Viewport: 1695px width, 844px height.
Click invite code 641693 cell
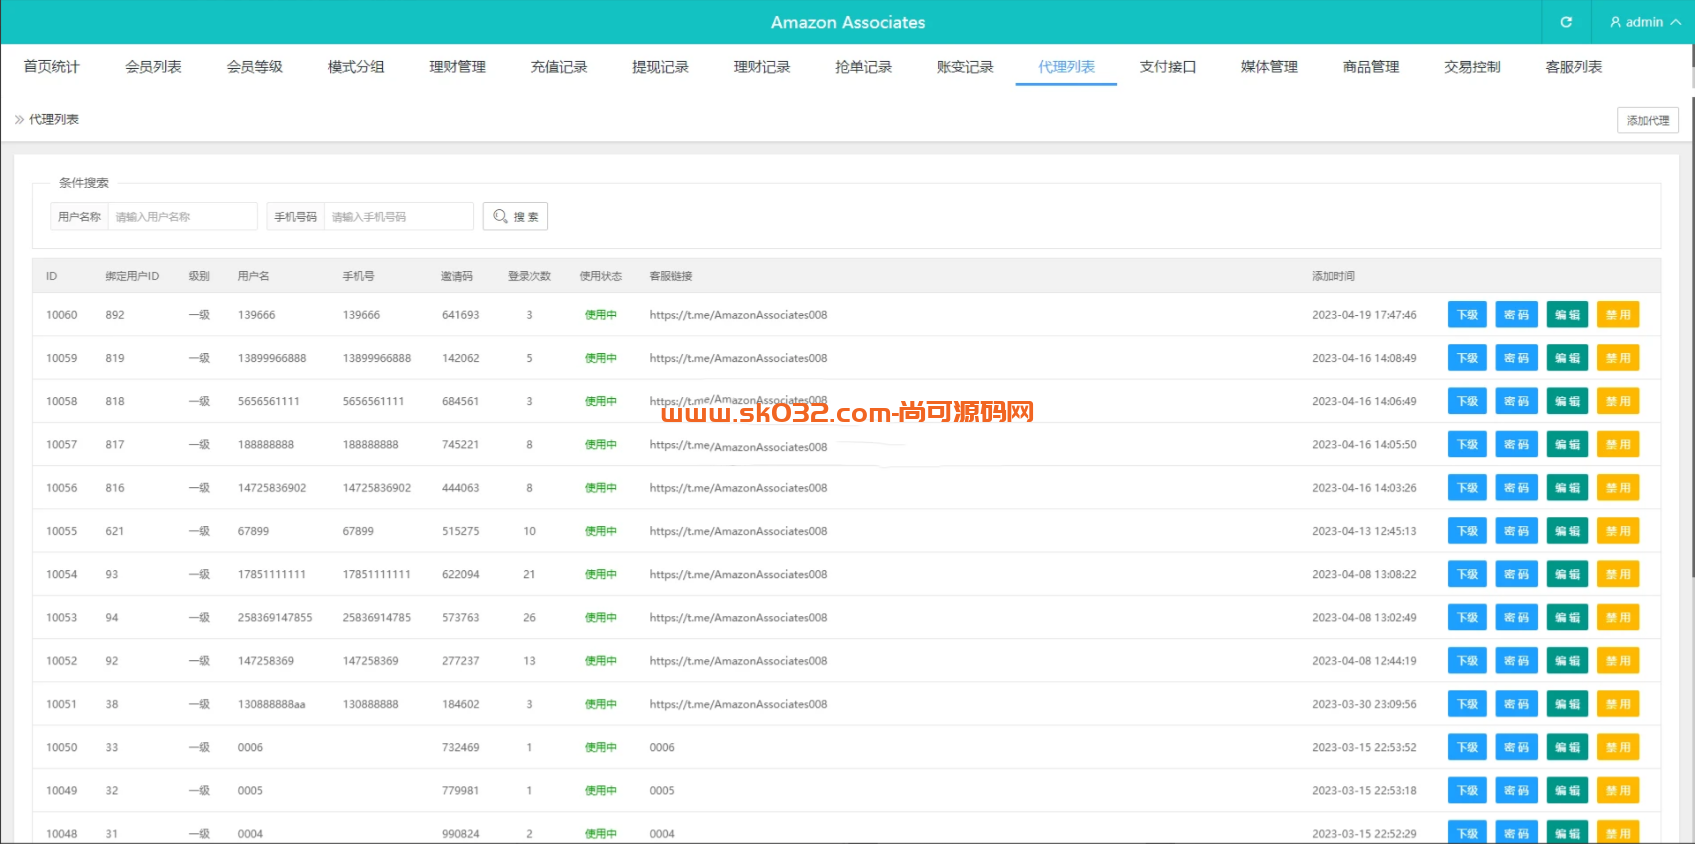click(460, 315)
